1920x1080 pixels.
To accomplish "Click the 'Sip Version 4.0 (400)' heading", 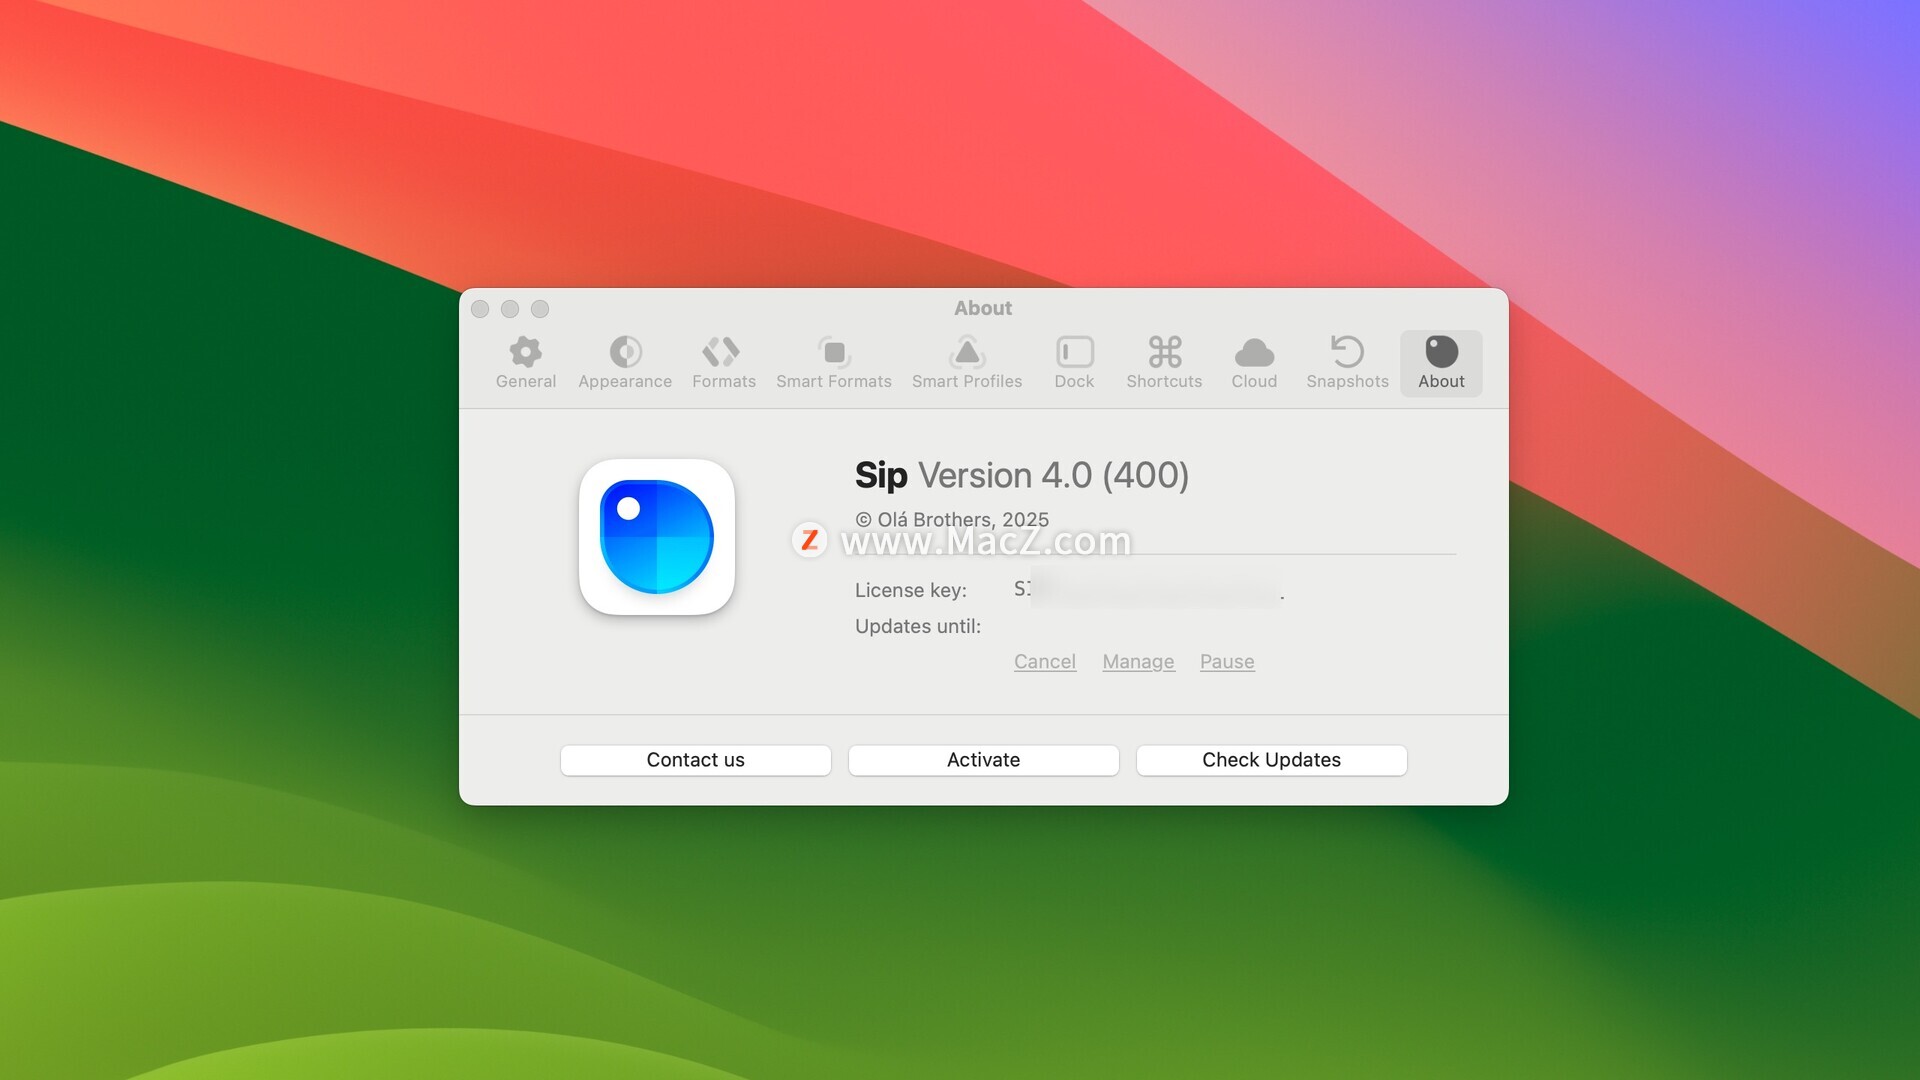I will click(x=1022, y=475).
